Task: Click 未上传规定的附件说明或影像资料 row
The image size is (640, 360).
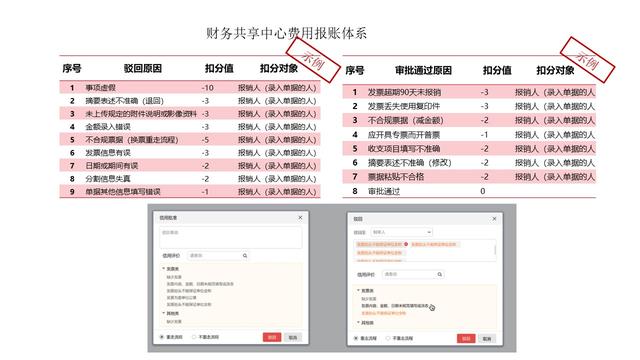Action: tap(141, 114)
